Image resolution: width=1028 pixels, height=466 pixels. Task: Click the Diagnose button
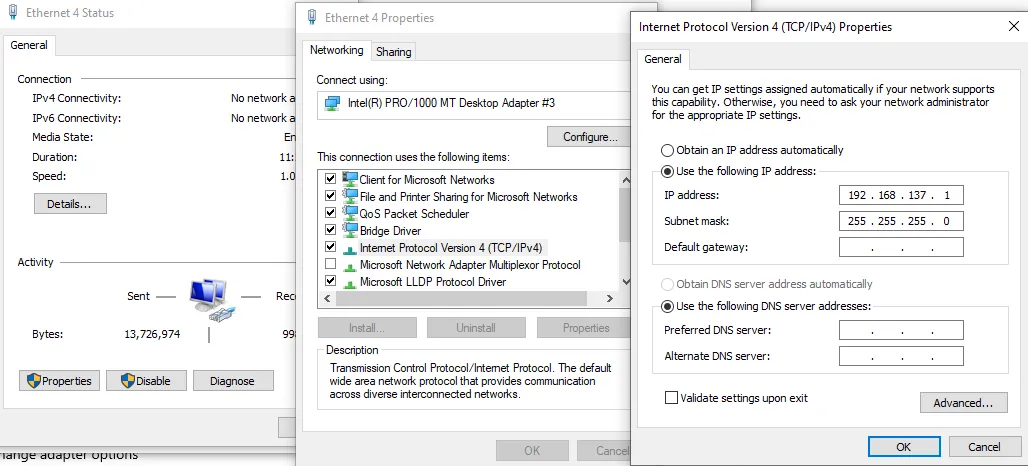point(232,381)
